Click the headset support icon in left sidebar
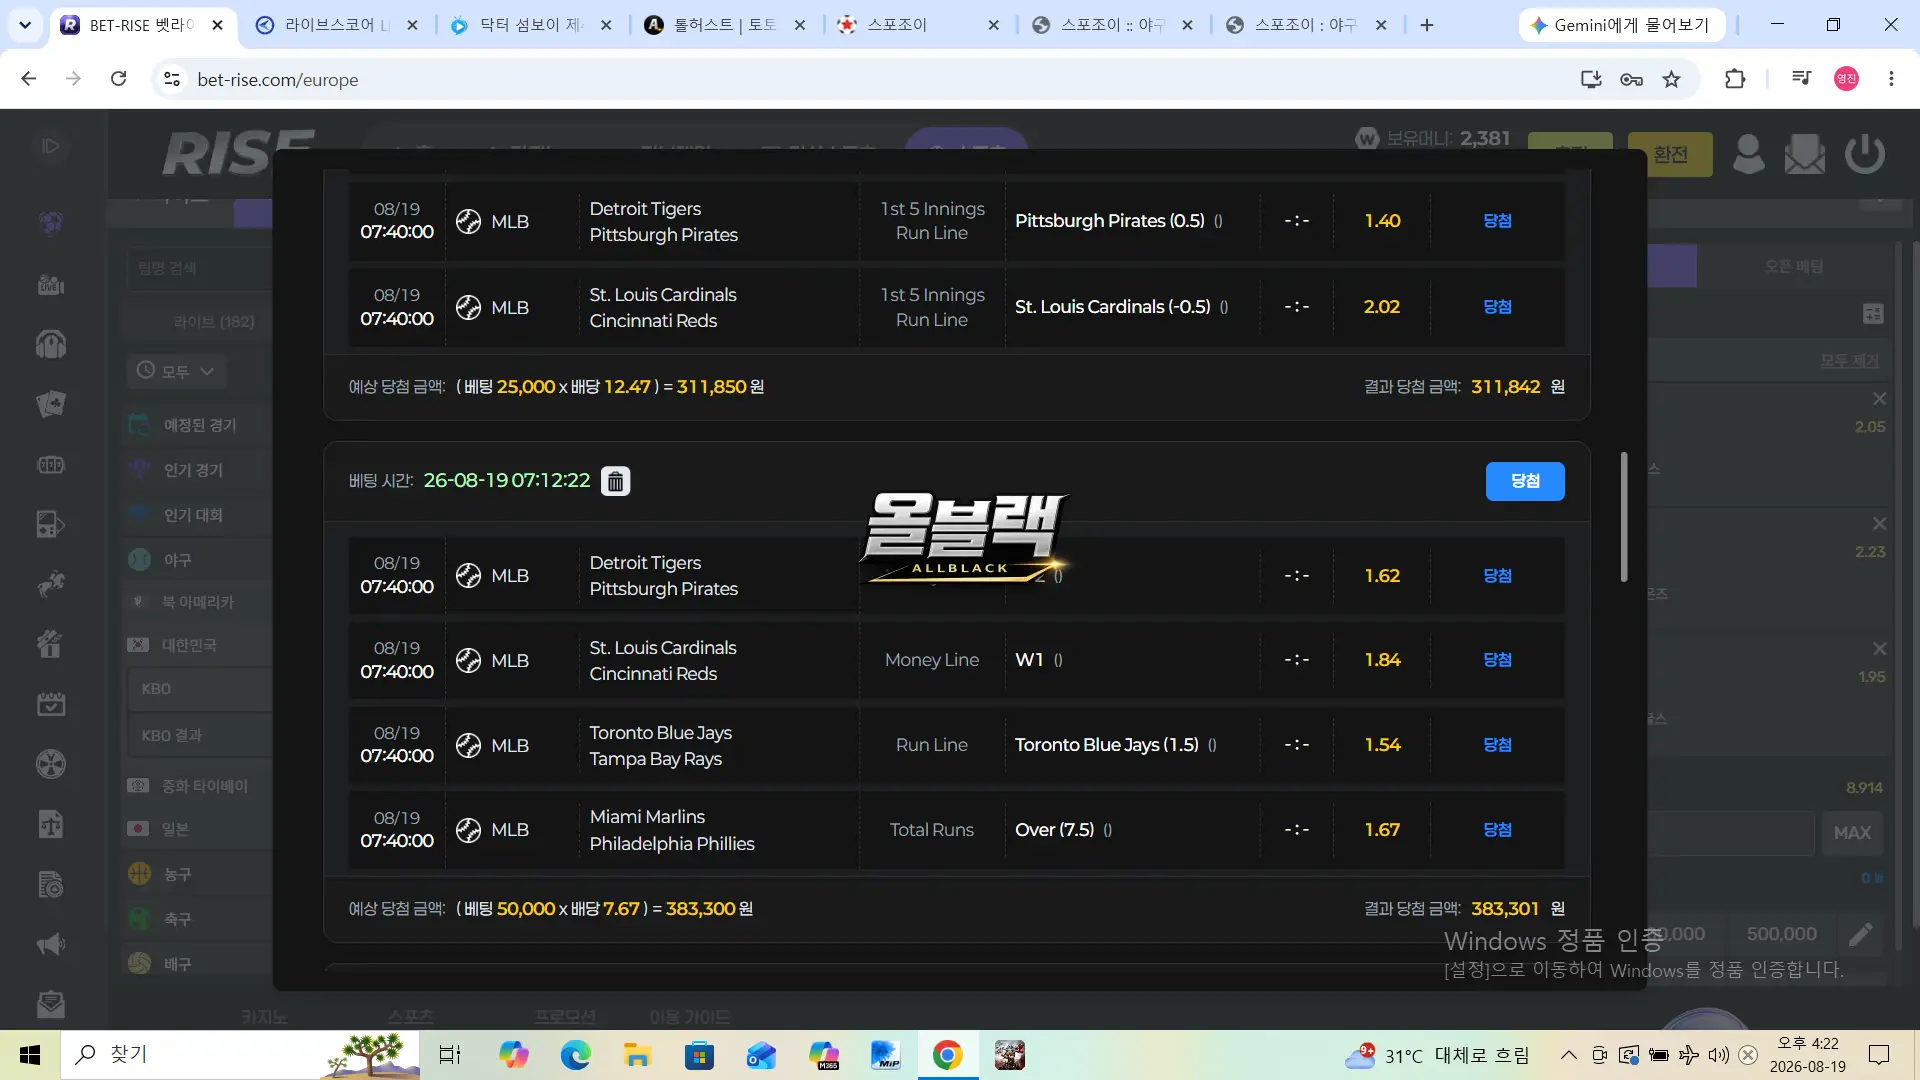1920x1080 pixels. pos(51,344)
